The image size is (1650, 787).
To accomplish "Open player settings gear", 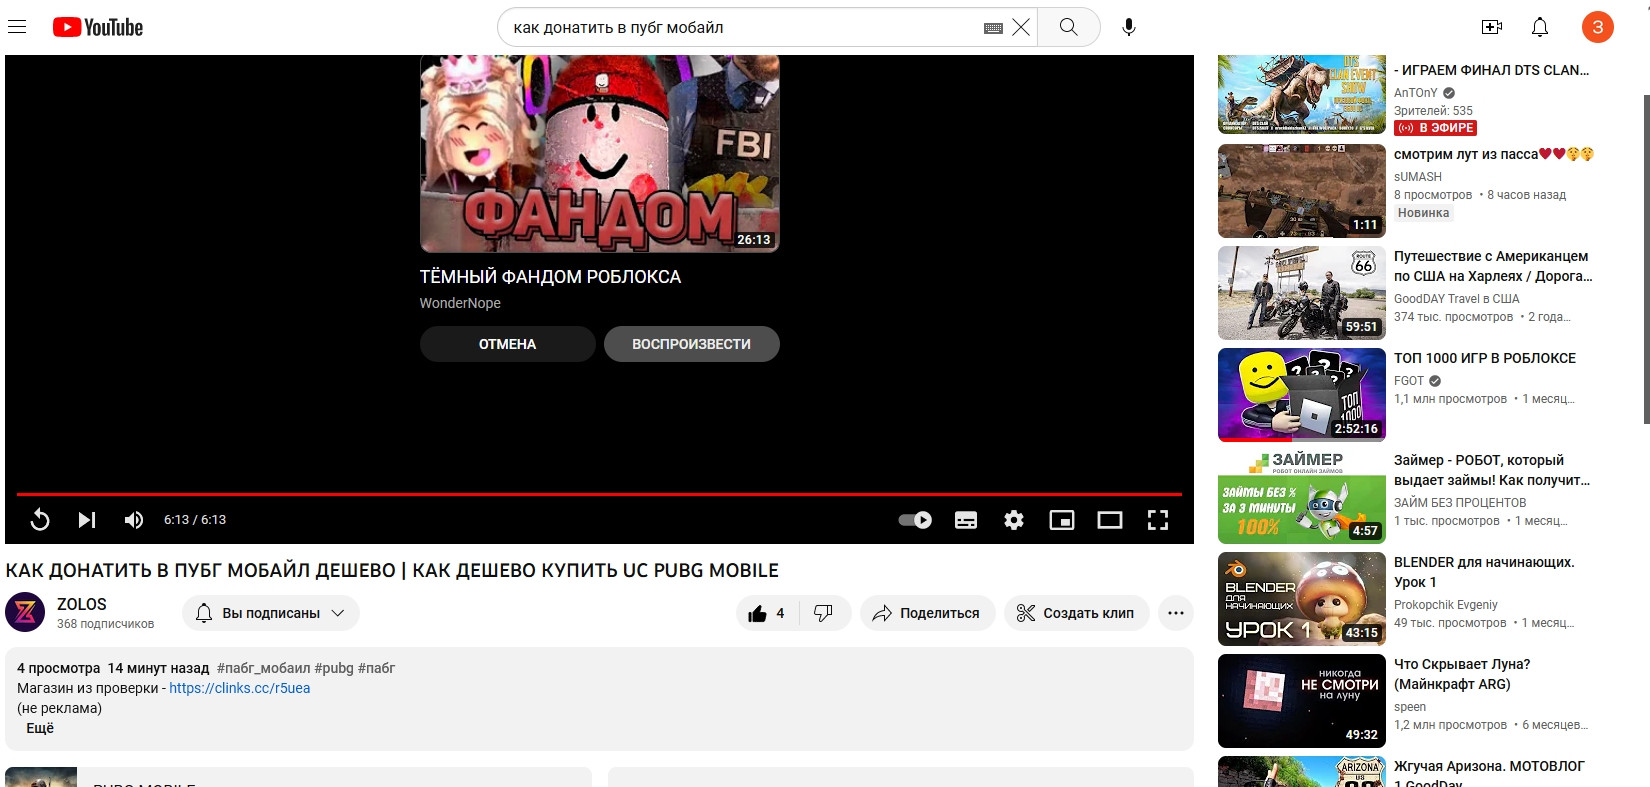I will (1014, 519).
